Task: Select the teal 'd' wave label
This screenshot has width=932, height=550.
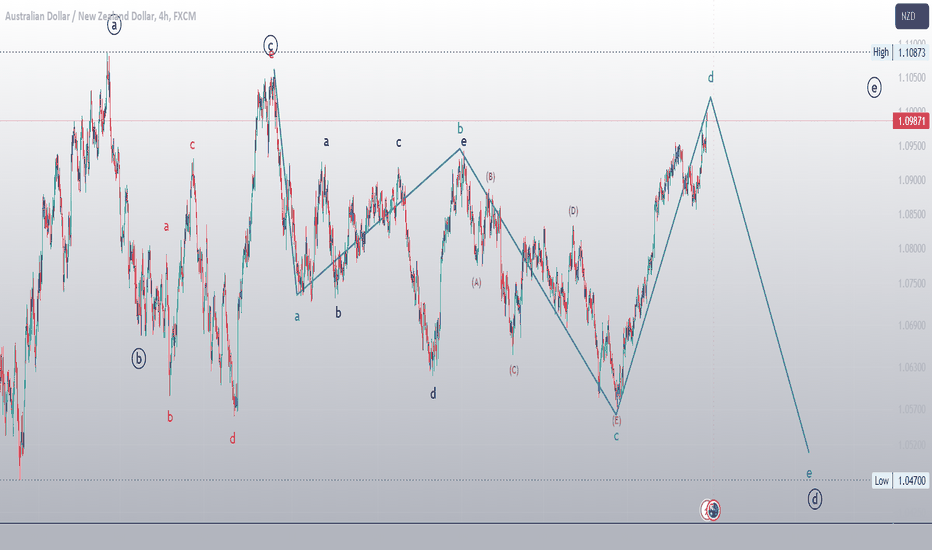Action: click(x=711, y=77)
